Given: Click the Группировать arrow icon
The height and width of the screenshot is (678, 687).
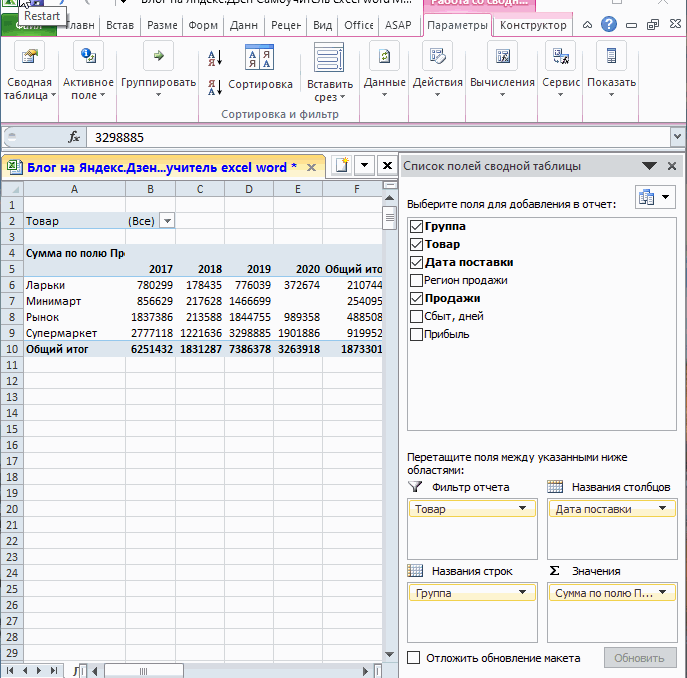Looking at the screenshot, I should 159,56.
